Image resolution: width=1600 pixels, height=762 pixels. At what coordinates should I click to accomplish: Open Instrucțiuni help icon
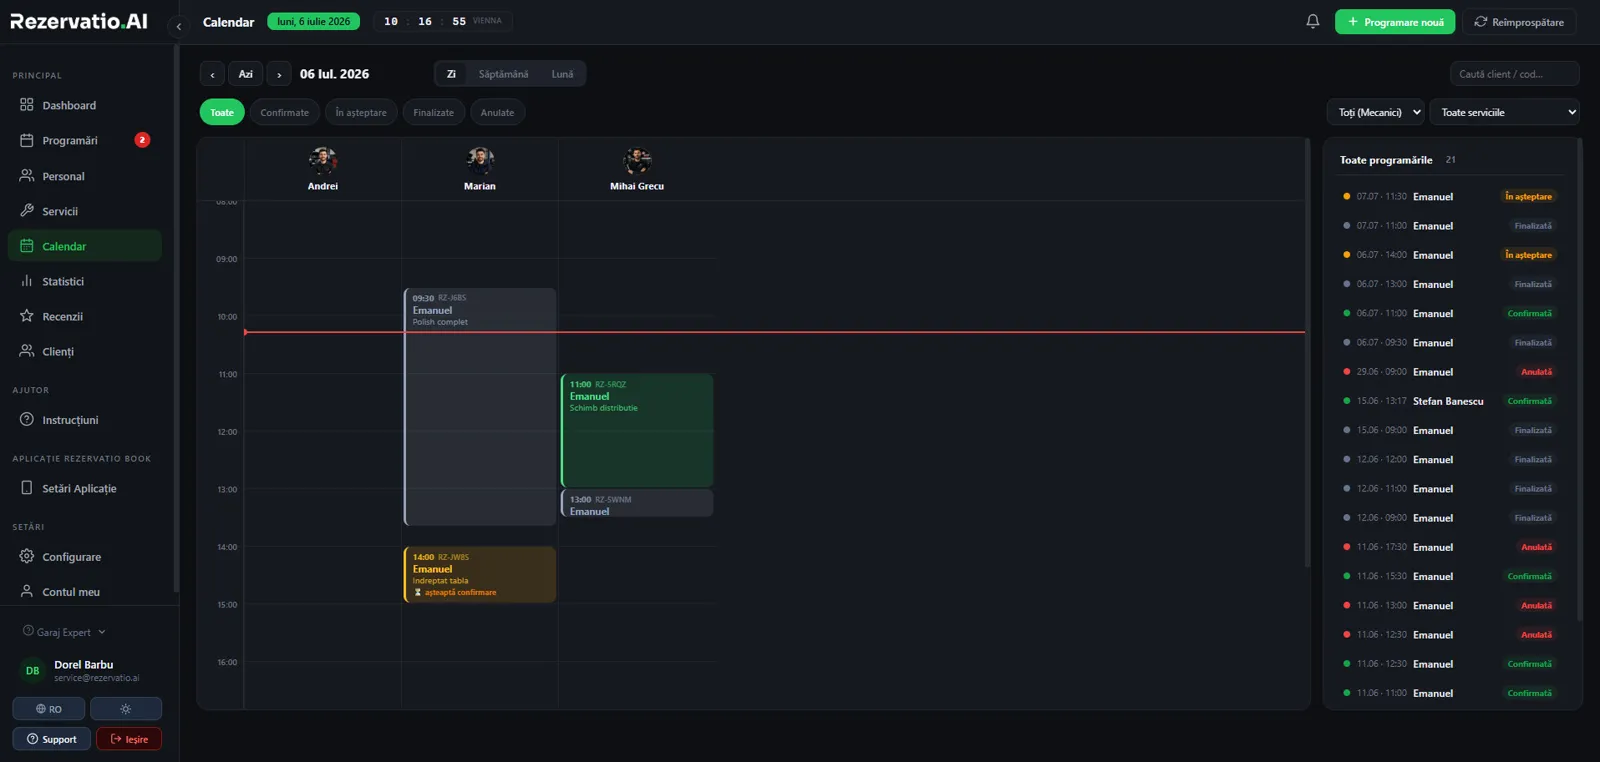pos(27,420)
